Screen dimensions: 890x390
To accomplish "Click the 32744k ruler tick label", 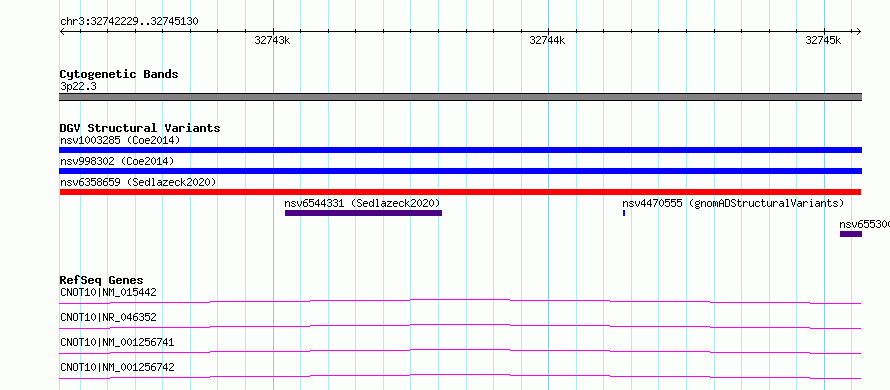I will 547,40.
